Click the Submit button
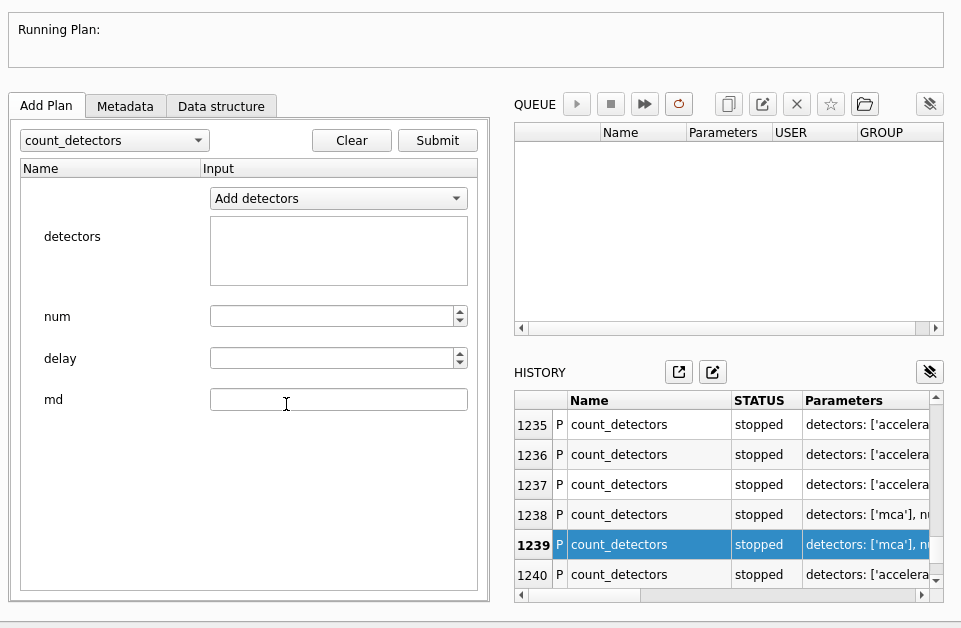 pos(438,140)
